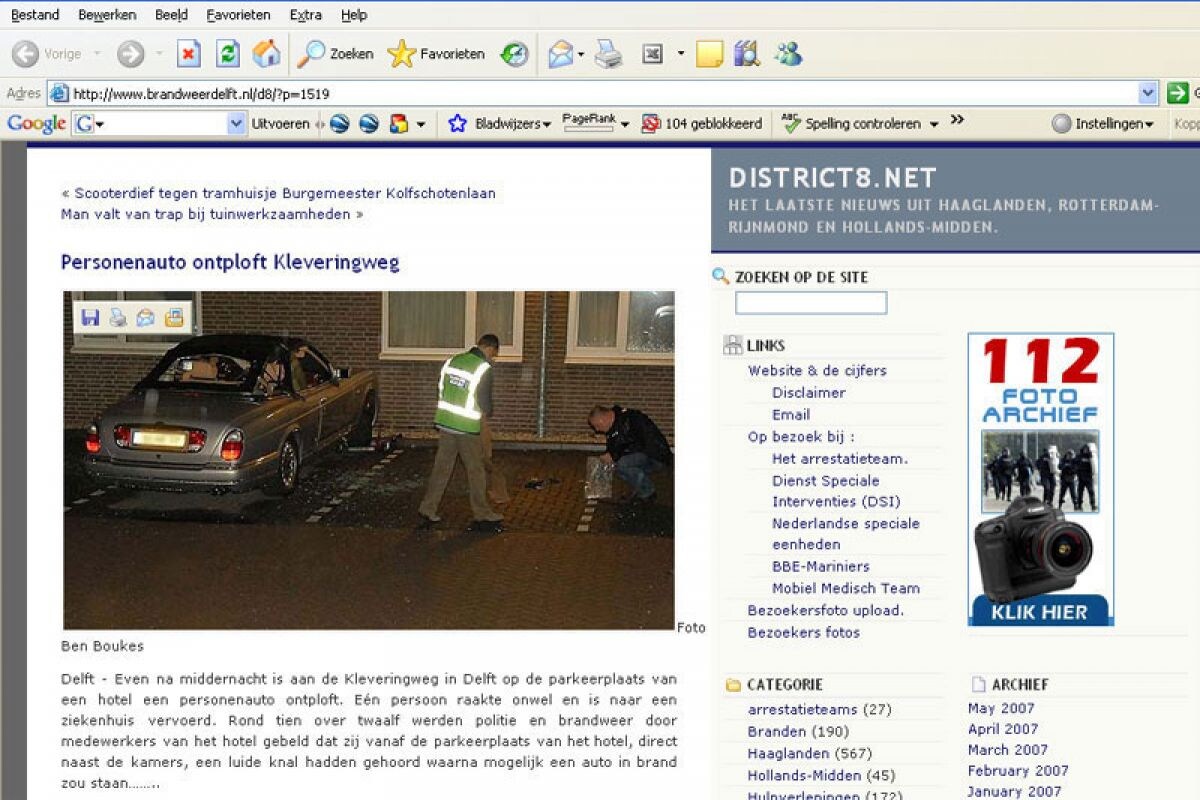Open the Messenger people icon in the toolbar
The image size is (1200, 800).
click(788, 54)
